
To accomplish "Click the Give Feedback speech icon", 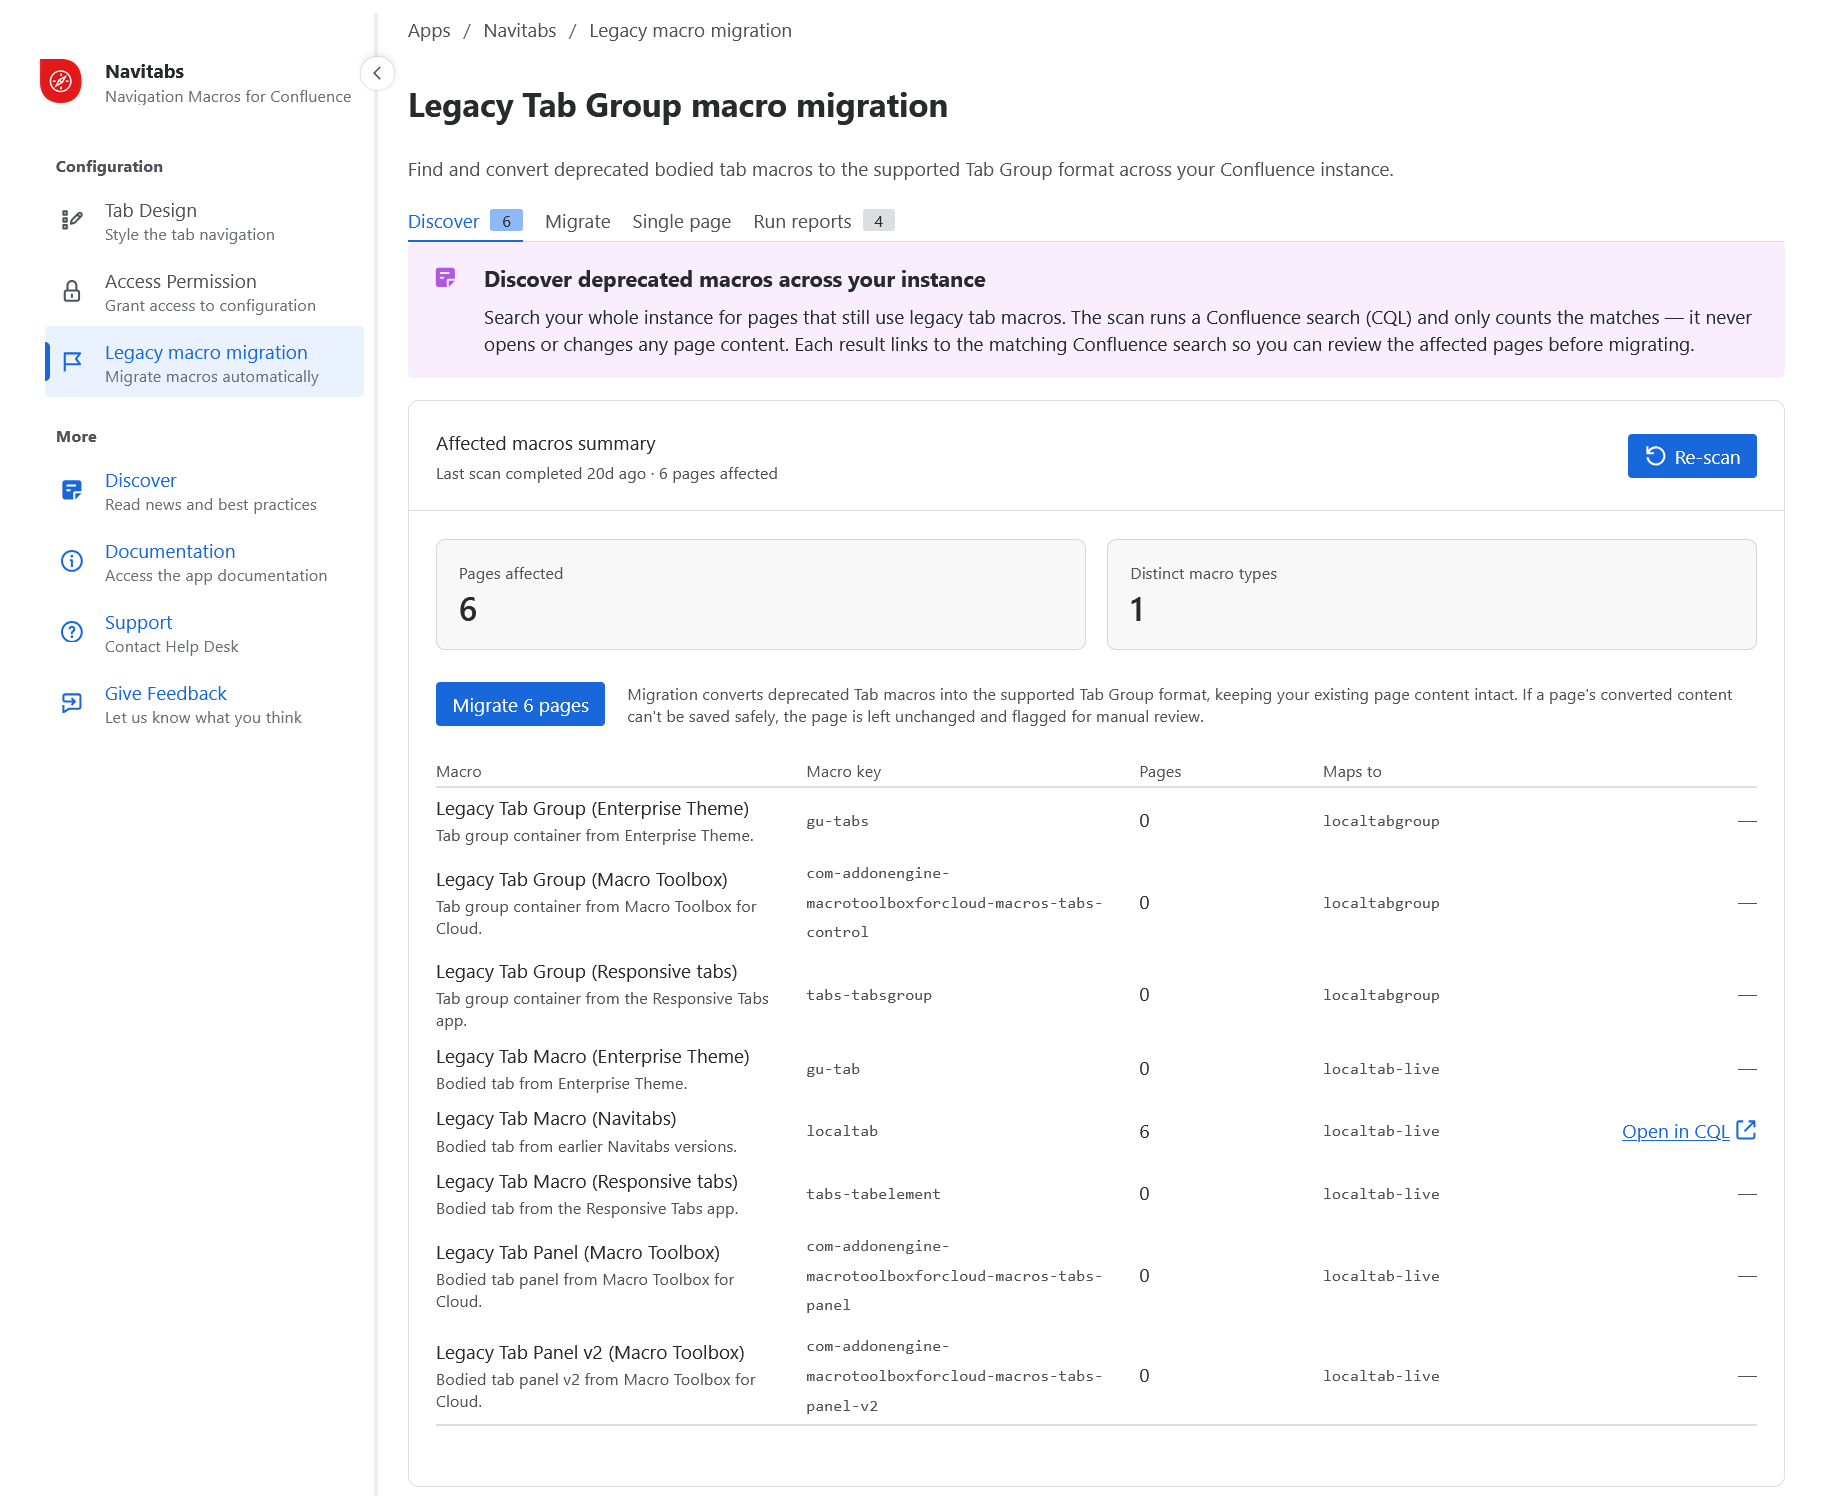I will click(x=72, y=703).
